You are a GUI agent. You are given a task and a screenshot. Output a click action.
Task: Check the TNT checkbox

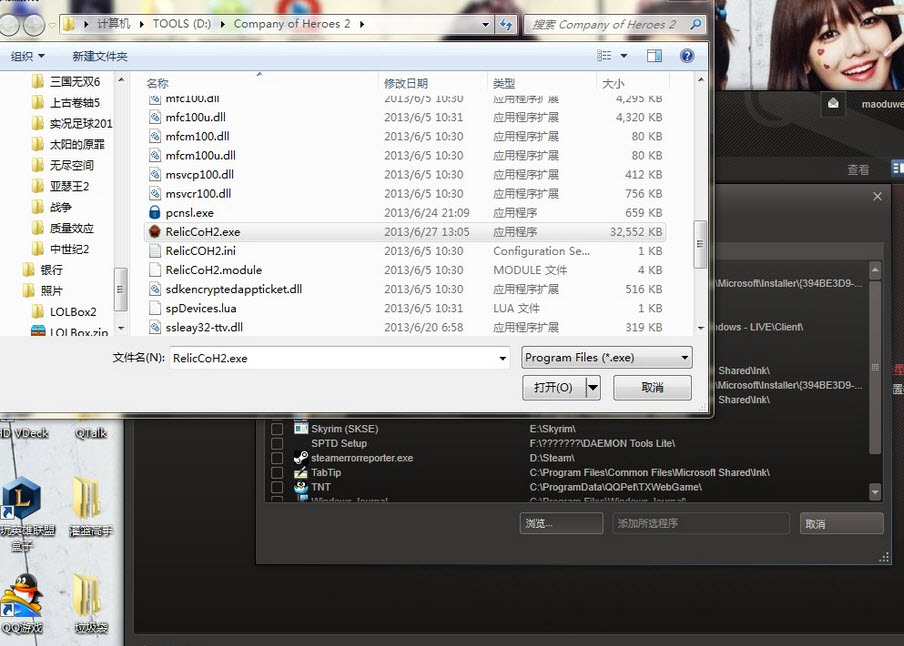[277, 487]
